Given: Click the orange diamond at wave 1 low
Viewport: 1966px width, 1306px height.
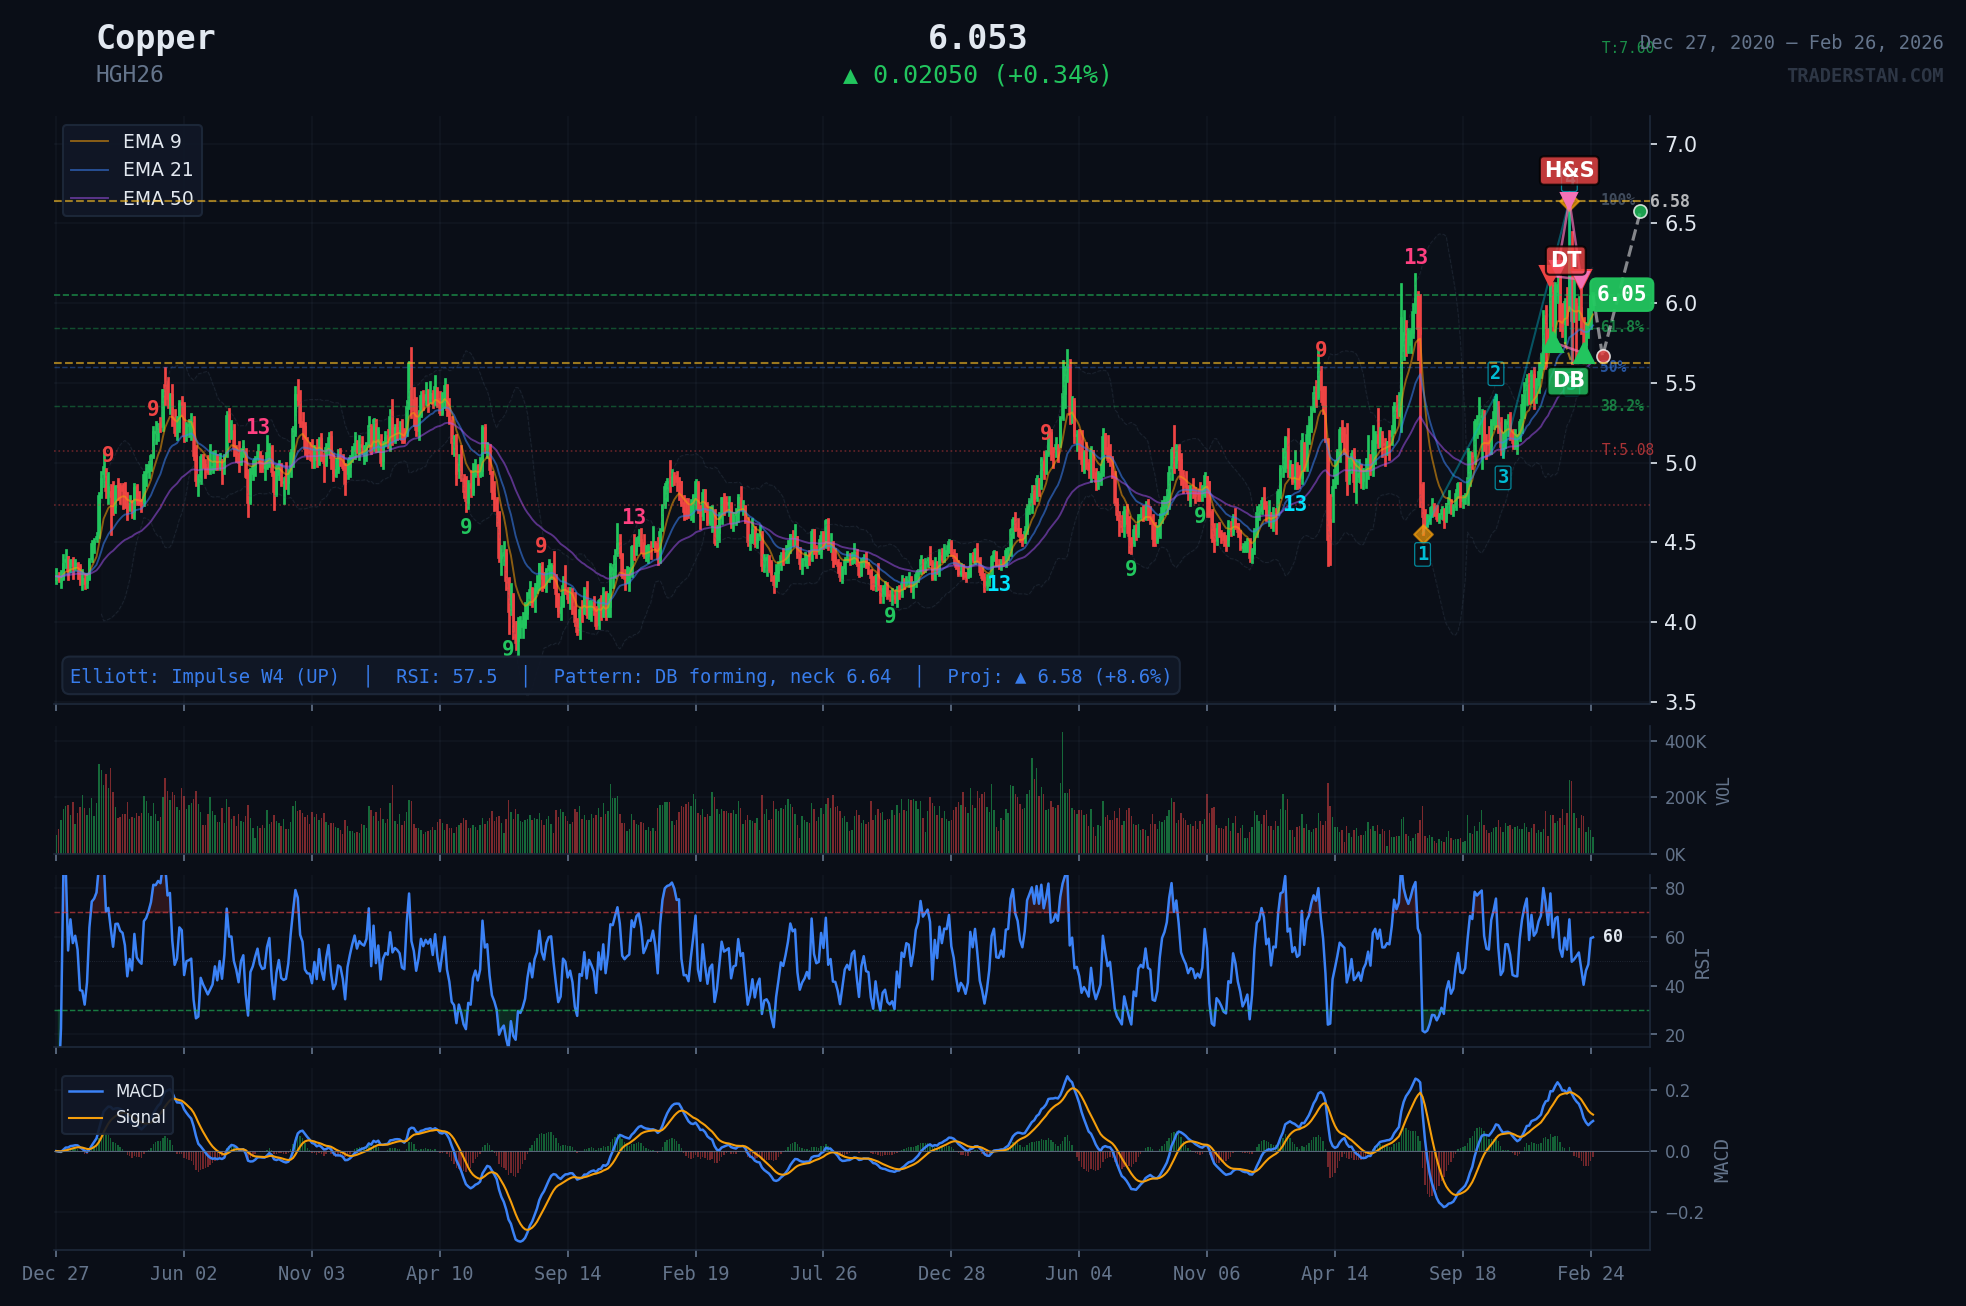Looking at the screenshot, I should [x=1423, y=534].
